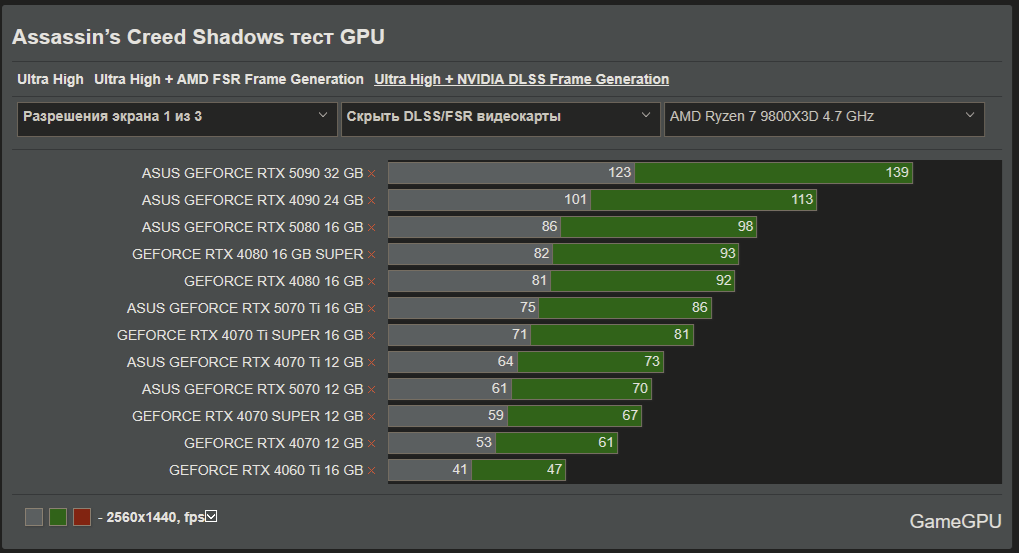Click the red legend color swatch
Image resolution: width=1019 pixels, height=553 pixels.
click(x=82, y=517)
